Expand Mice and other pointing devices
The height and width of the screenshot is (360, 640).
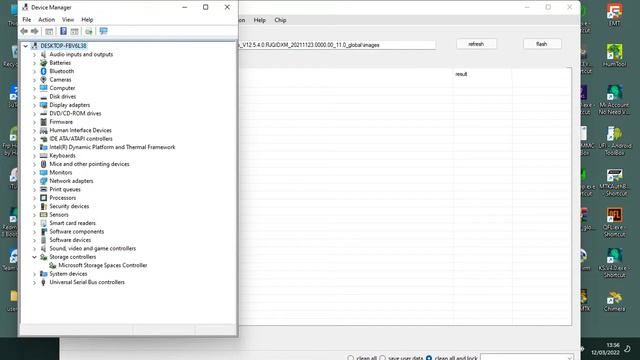coord(34,164)
